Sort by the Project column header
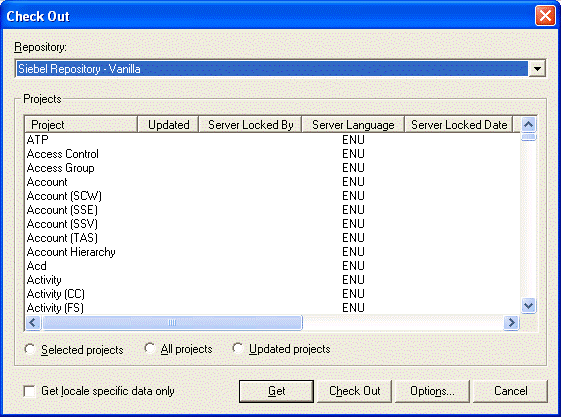The height and width of the screenshot is (417, 561). coord(81,124)
